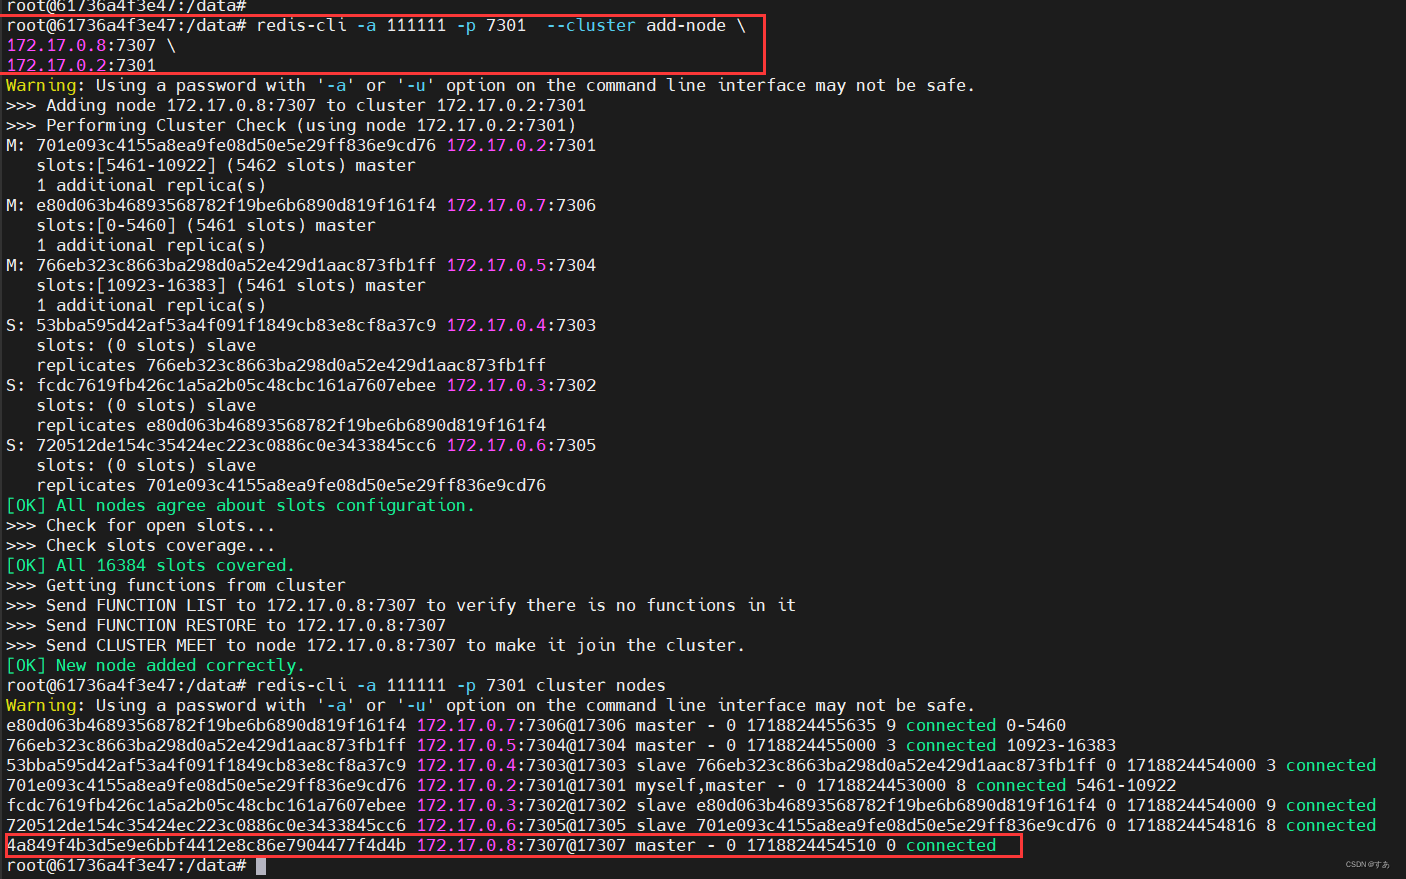The height and width of the screenshot is (879, 1406).
Task: Click '[OK] All nodes agree about slots configuration.'
Action: [240, 506]
